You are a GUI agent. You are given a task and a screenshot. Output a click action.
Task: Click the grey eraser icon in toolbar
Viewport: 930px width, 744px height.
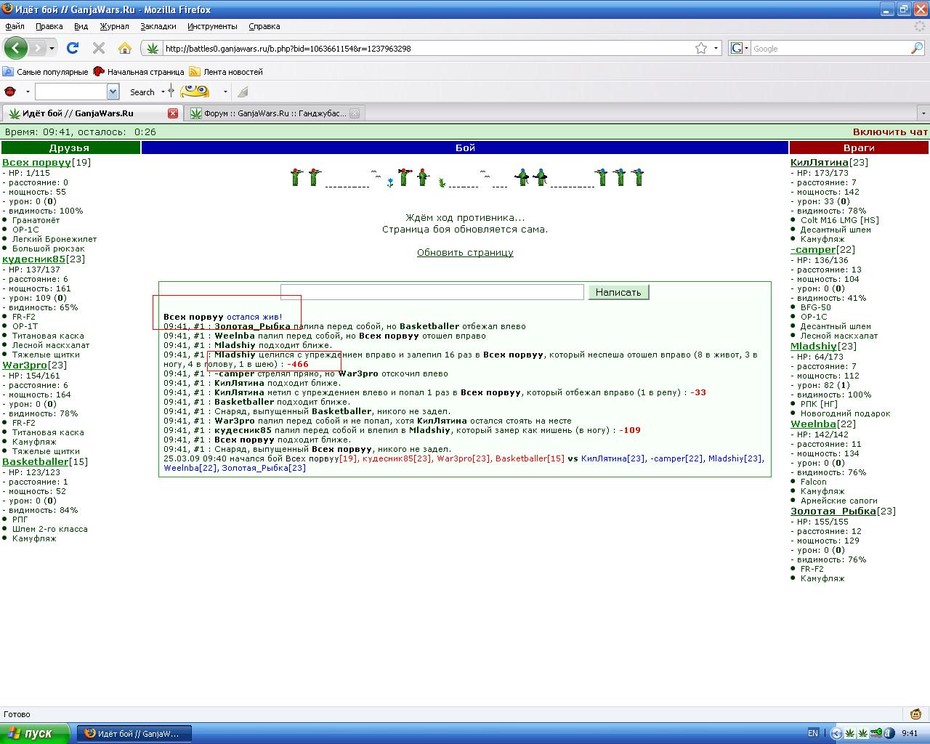click(x=243, y=92)
